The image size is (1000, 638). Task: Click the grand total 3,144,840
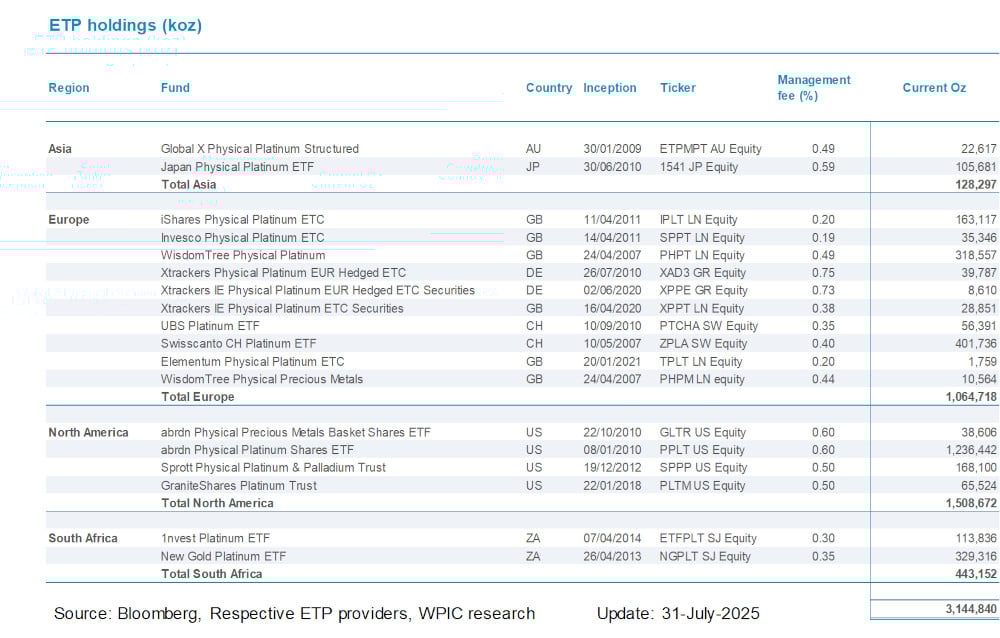tap(971, 609)
